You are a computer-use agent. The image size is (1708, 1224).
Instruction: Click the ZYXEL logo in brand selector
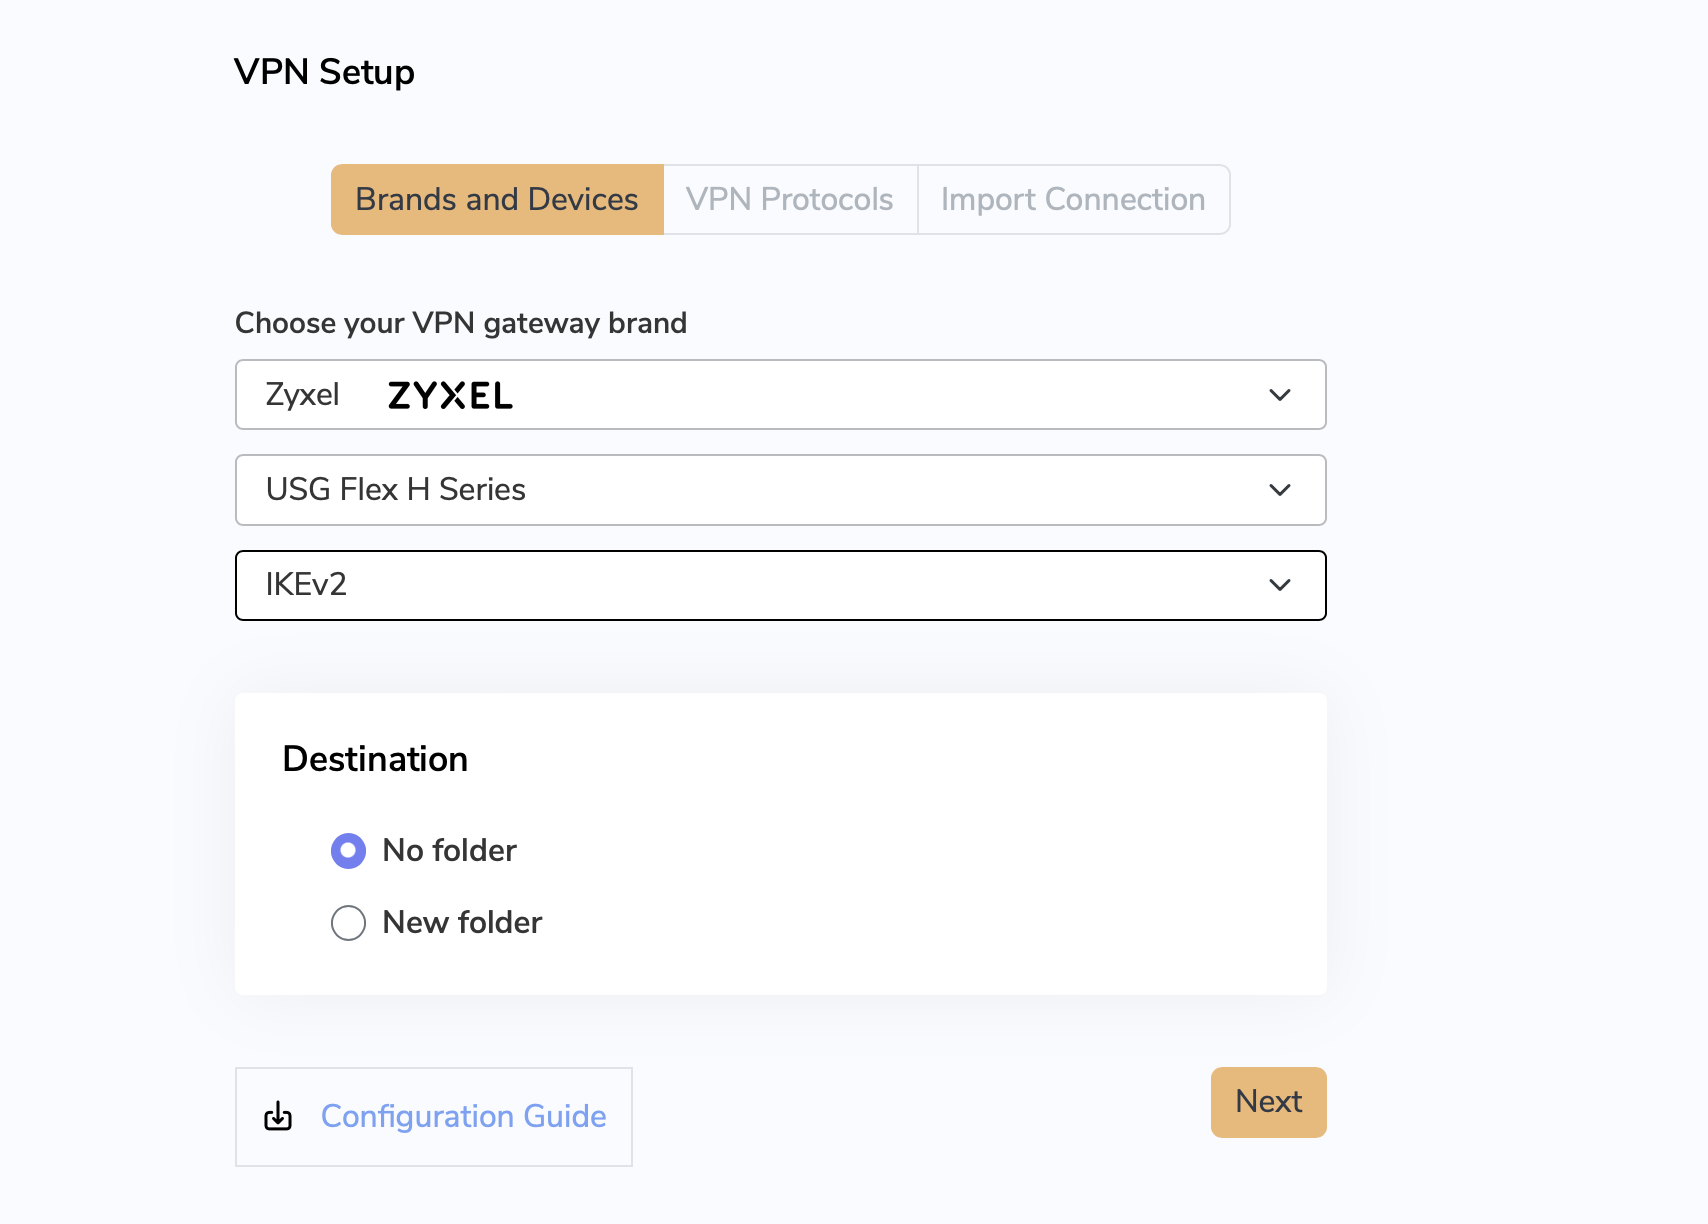450,396
